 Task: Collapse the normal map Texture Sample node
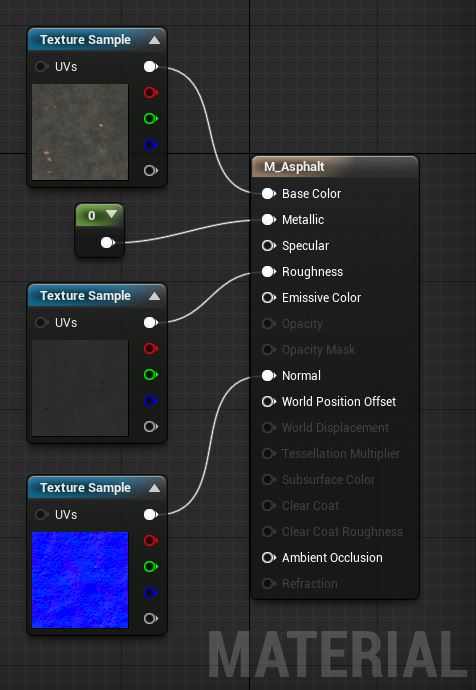pos(154,488)
